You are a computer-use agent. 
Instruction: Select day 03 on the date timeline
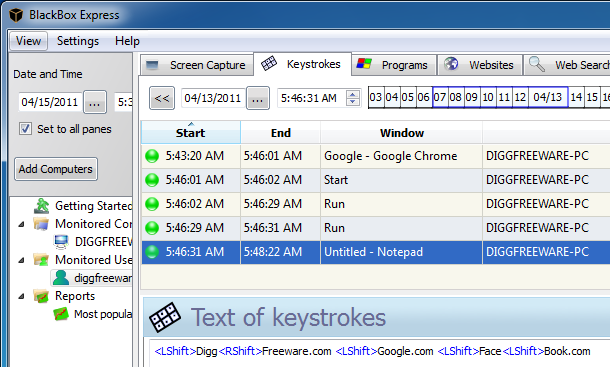376,97
